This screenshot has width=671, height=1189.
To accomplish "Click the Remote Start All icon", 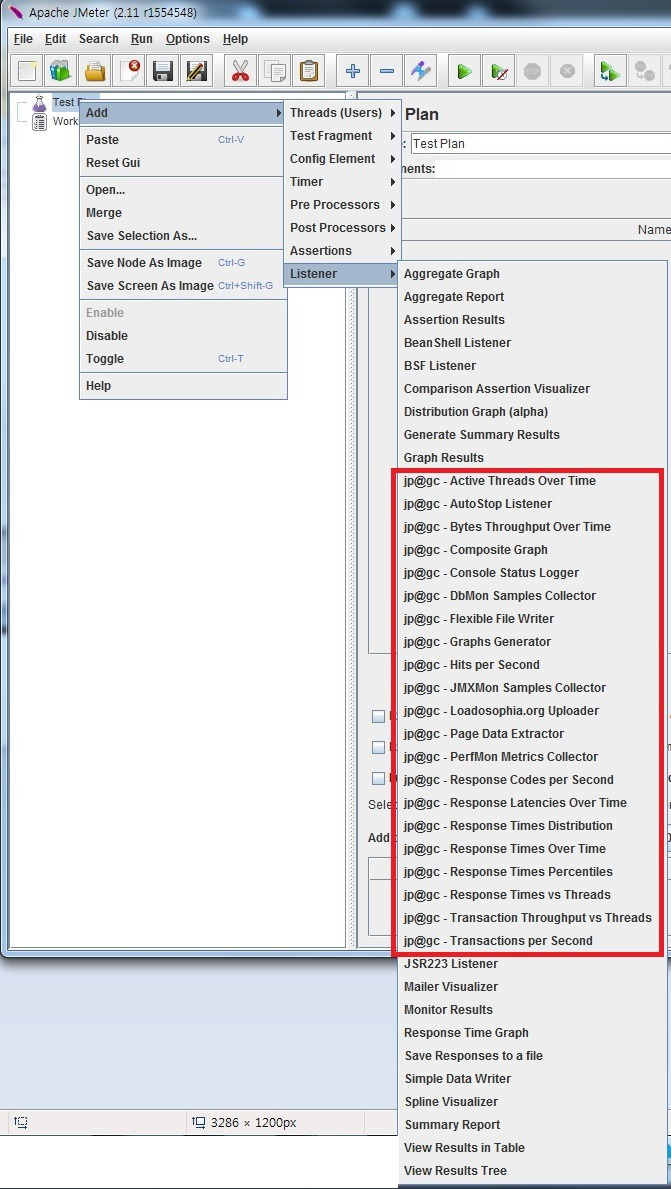I will pos(610,71).
